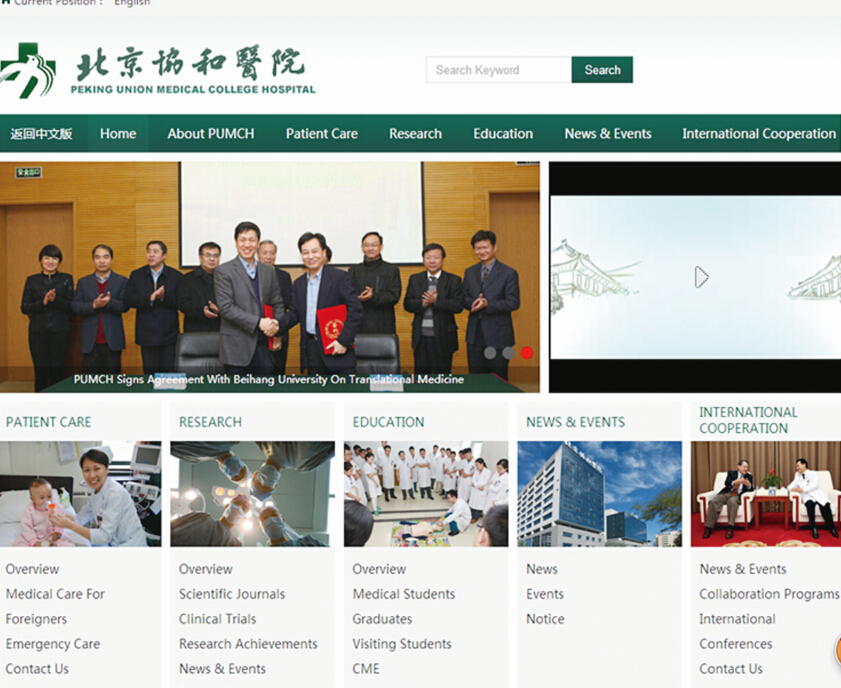
Task: Open the Beihang University agreement headline
Action: [x=269, y=379]
